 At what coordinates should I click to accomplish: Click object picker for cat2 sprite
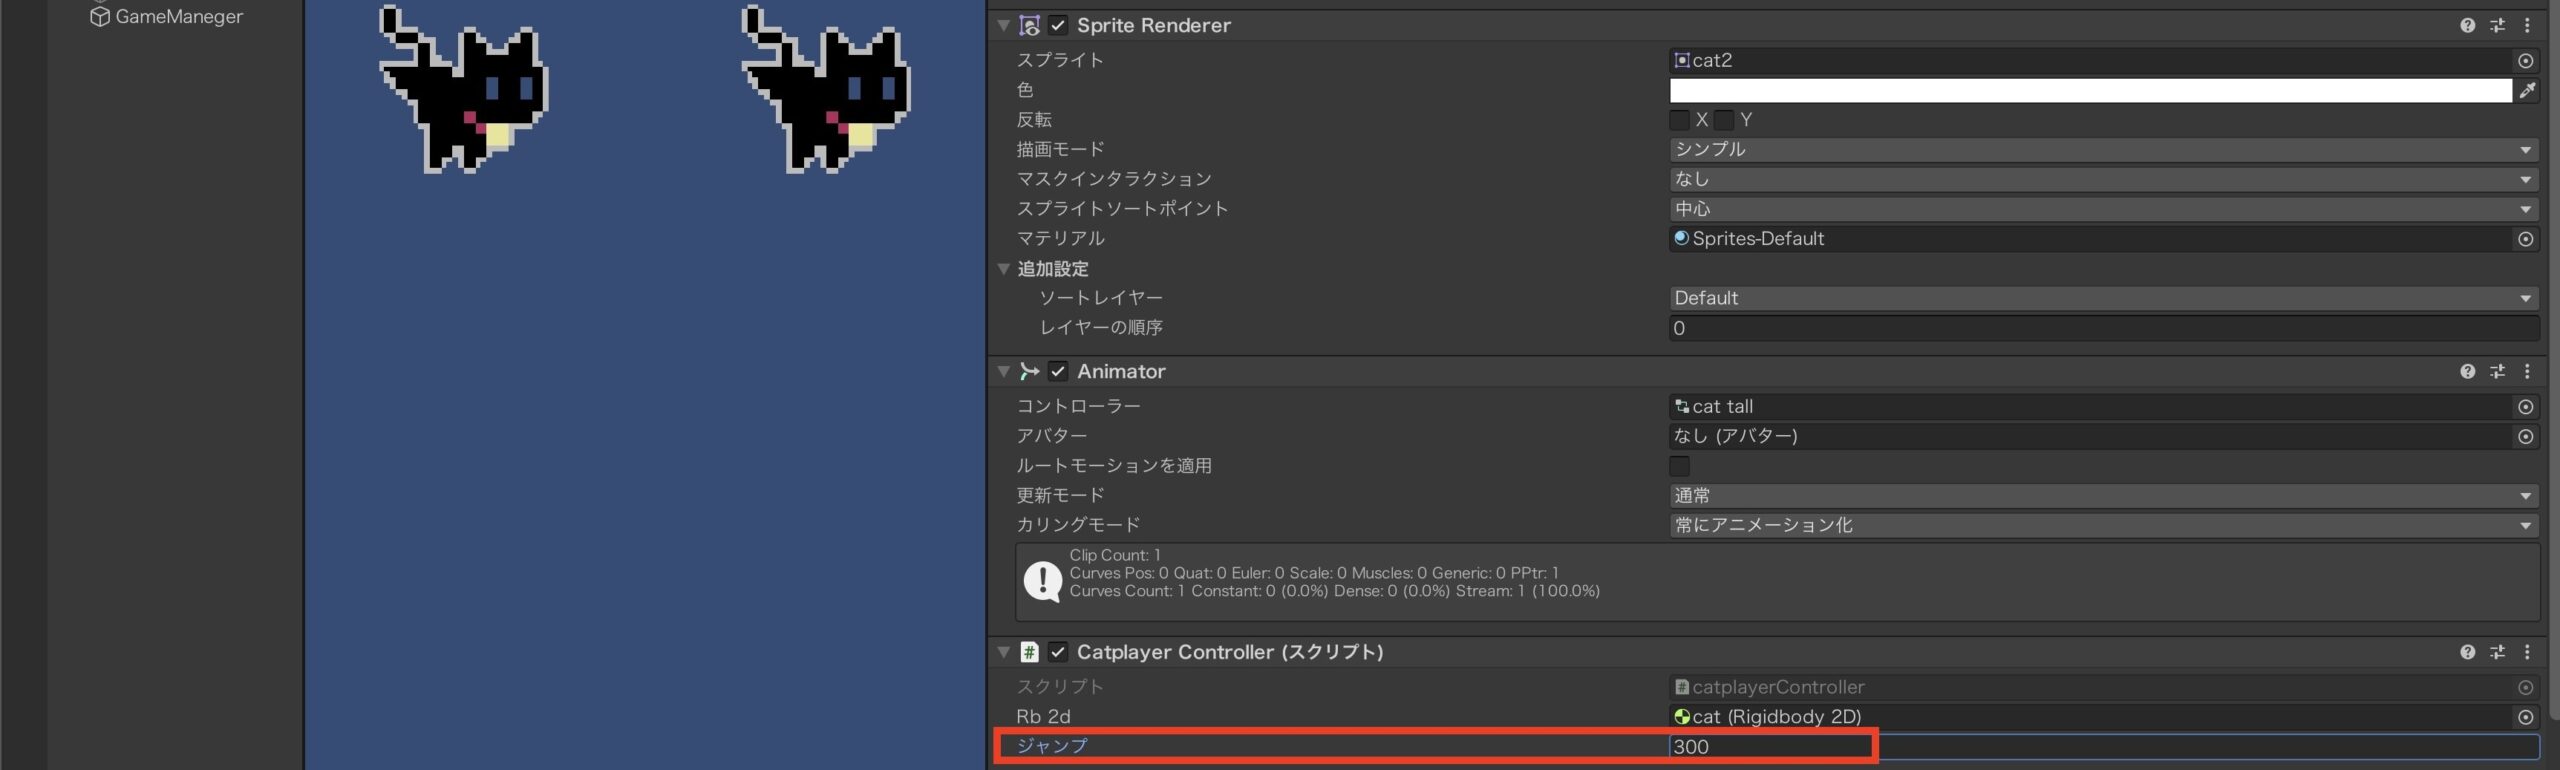click(2525, 61)
